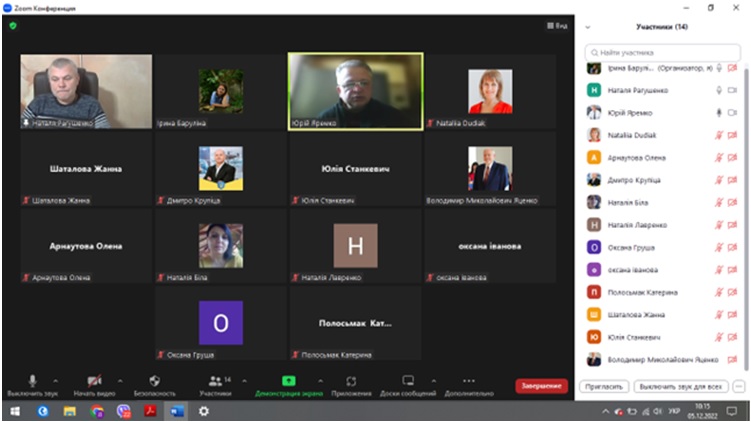Select Юлія Станкевич in the participants list
Viewport: 751px width, 422px height.
(662, 337)
